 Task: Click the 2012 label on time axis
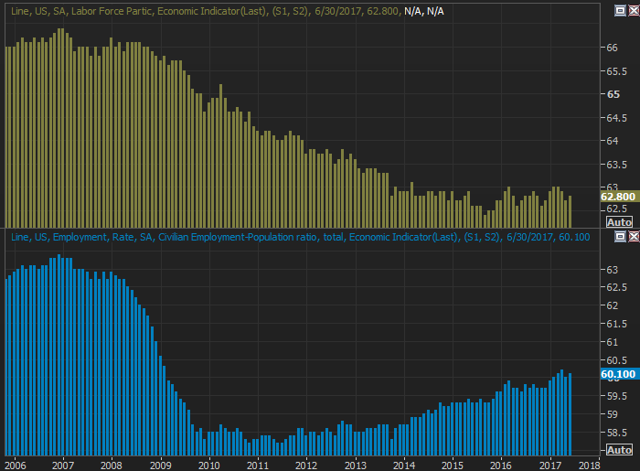pos(306,465)
